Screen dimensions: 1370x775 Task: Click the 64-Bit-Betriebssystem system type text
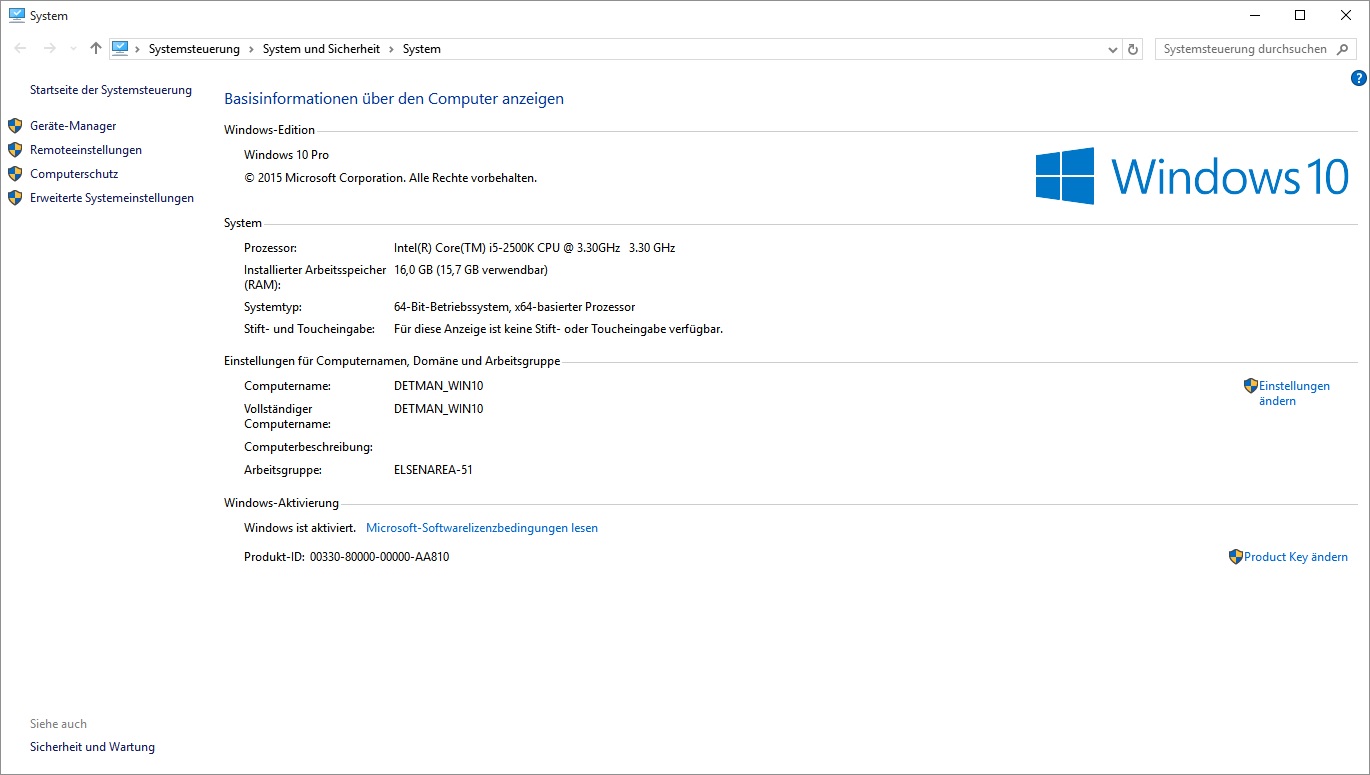tap(514, 307)
